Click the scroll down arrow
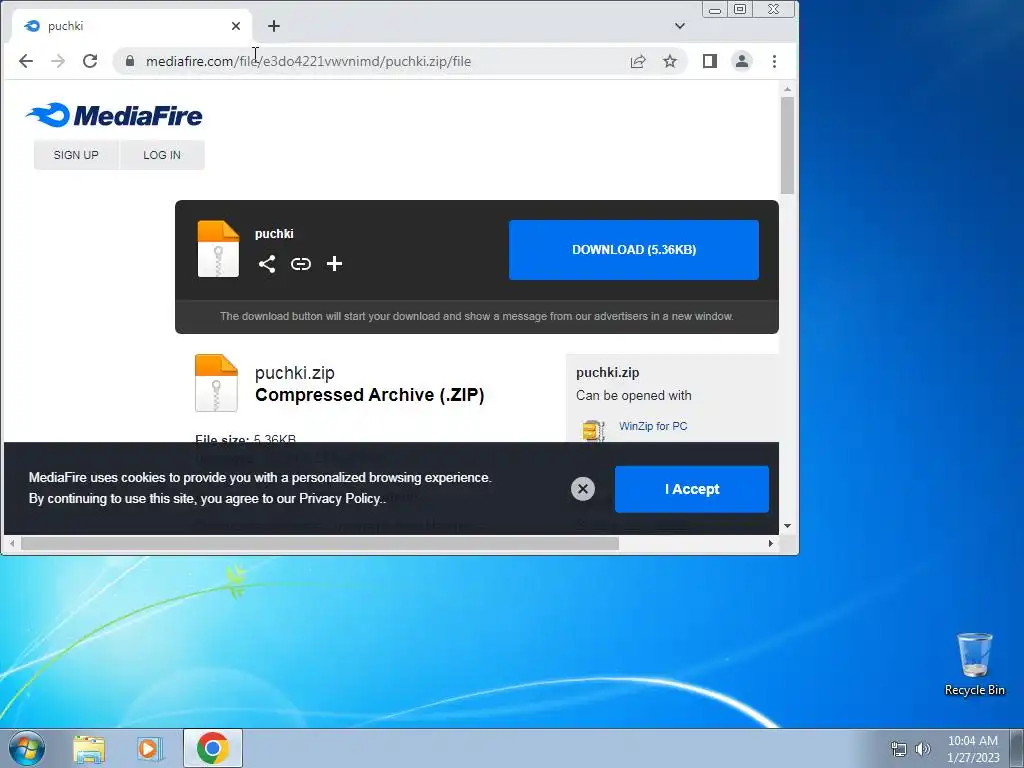Viewport: 1024px width, 768px height. point(788,526)
